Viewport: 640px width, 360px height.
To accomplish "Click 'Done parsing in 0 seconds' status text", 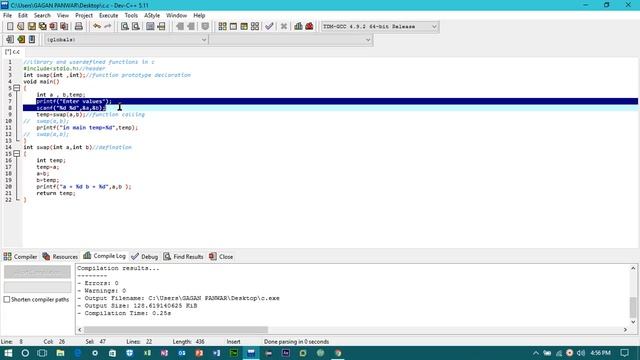I will 296,342.
